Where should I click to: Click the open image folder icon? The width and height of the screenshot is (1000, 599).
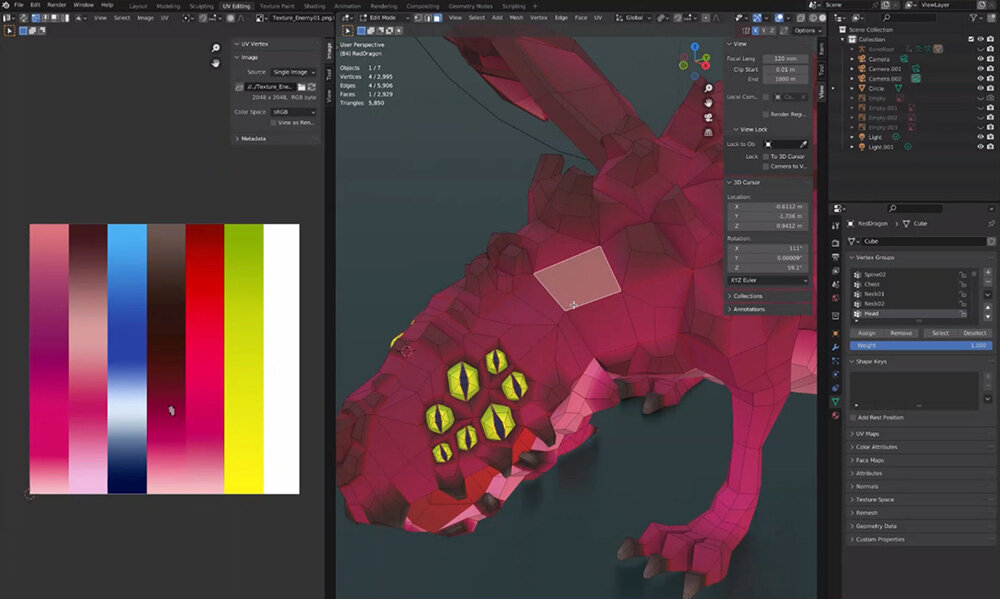point(301,88)
